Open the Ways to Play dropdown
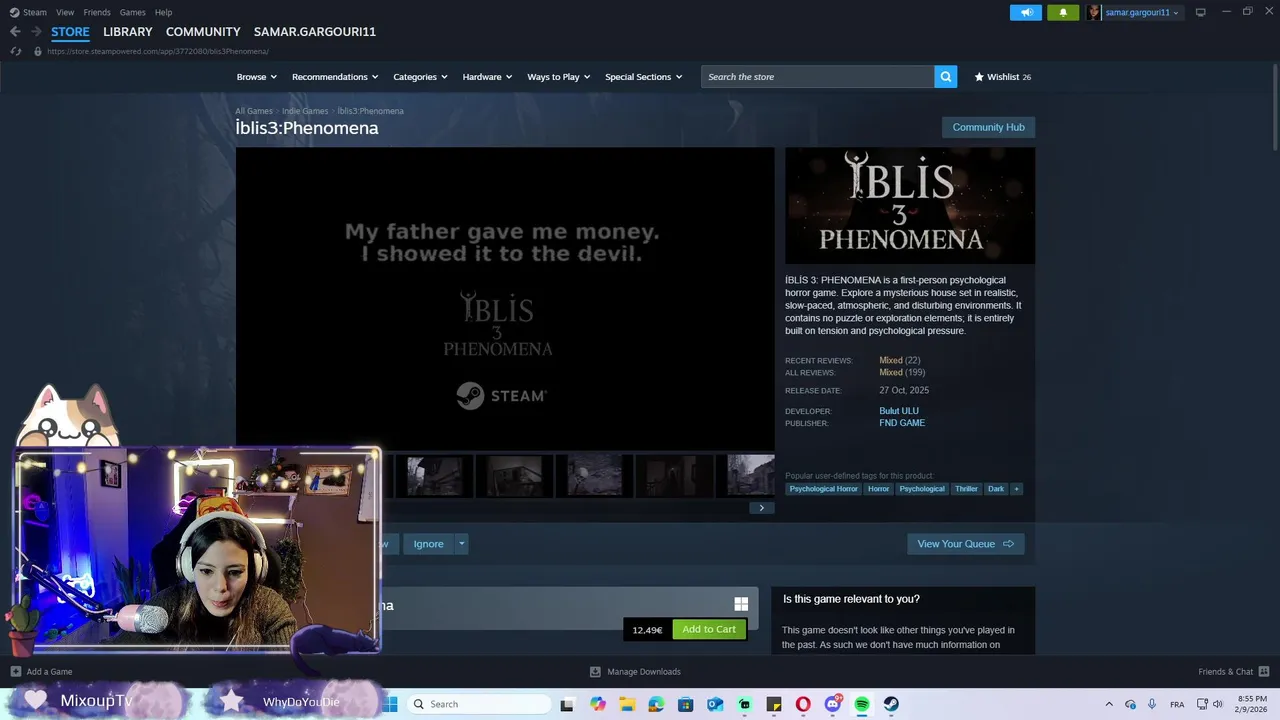The image size is (1280, 720). (559, 77)
